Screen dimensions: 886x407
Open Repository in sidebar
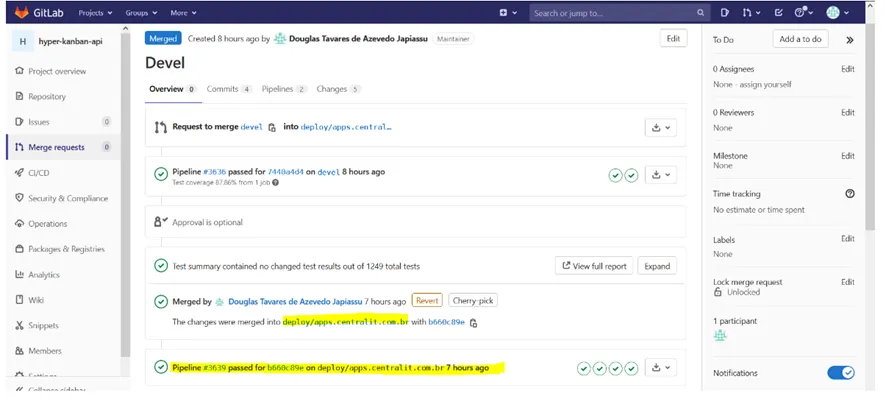47,97
